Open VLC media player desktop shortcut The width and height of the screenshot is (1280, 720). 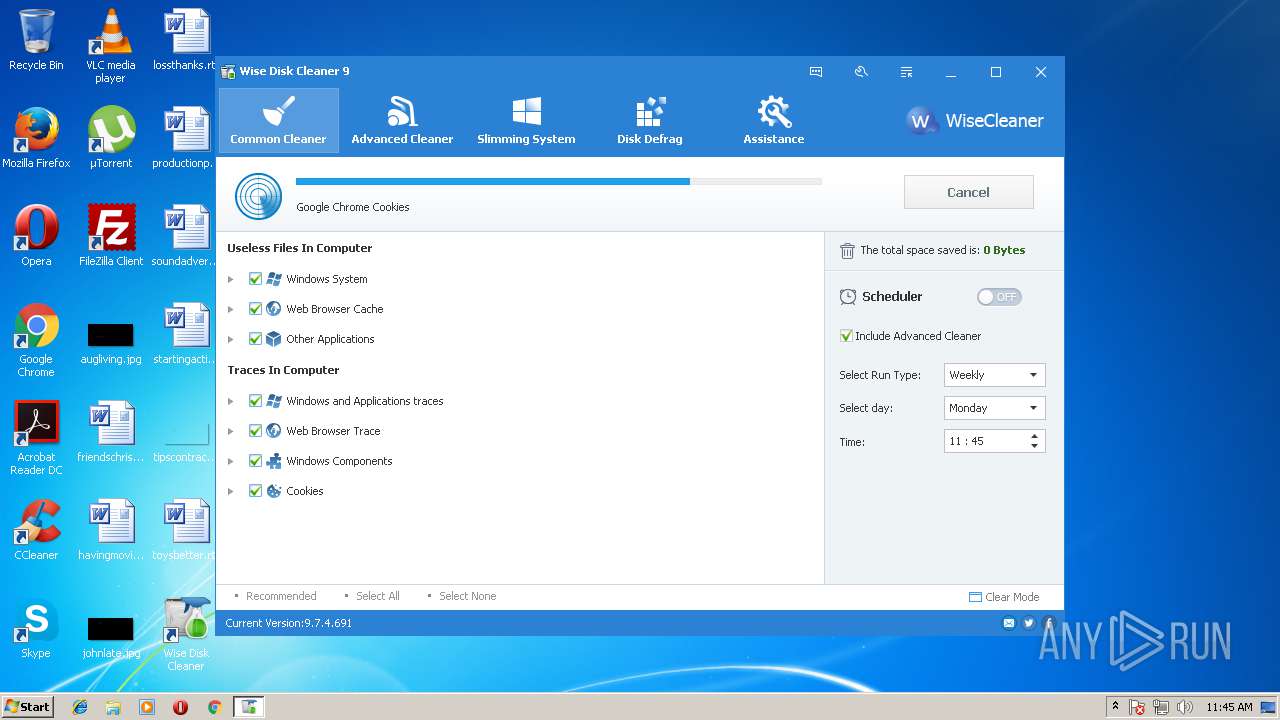tap(110, 46)
